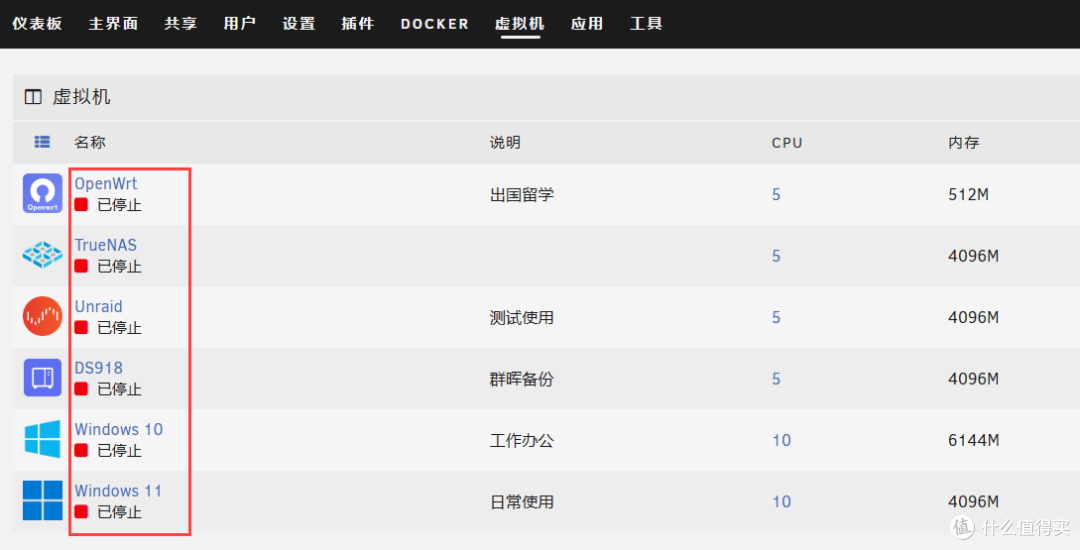1080x550 pixels.
Task: Click the 工作办公 description
Action: point(521,441)
